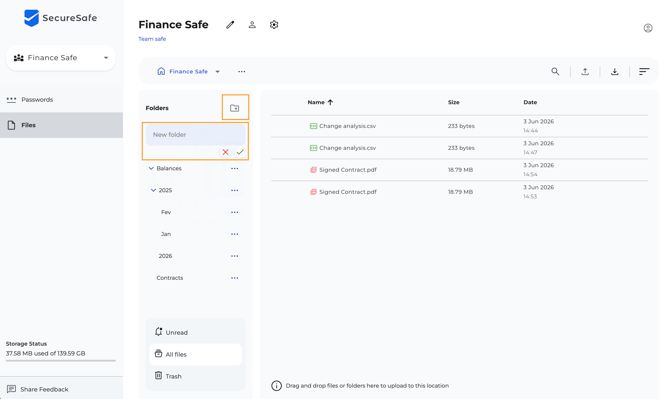This screenshot has width=670, height=399.
Task: Open the sort lines icon
Action: pos(644,71)
